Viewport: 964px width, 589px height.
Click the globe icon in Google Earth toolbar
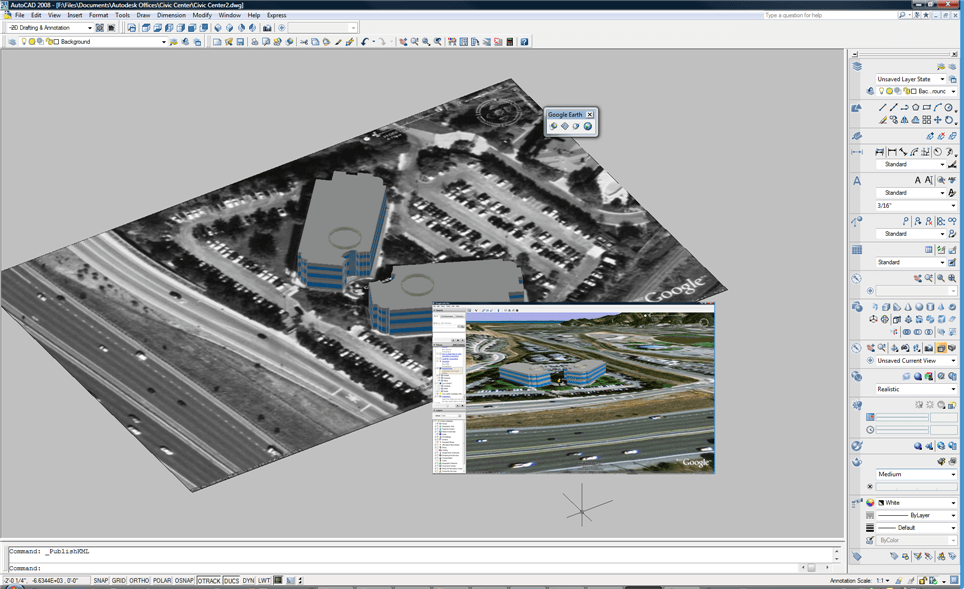(588, 126)
